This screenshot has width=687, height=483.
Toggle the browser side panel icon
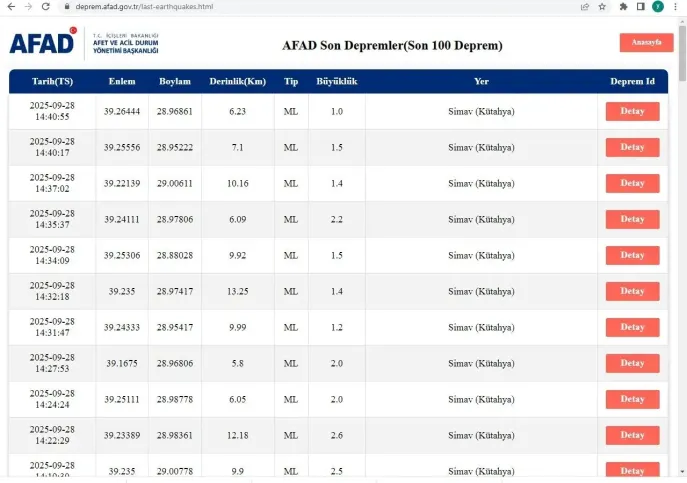641,6
